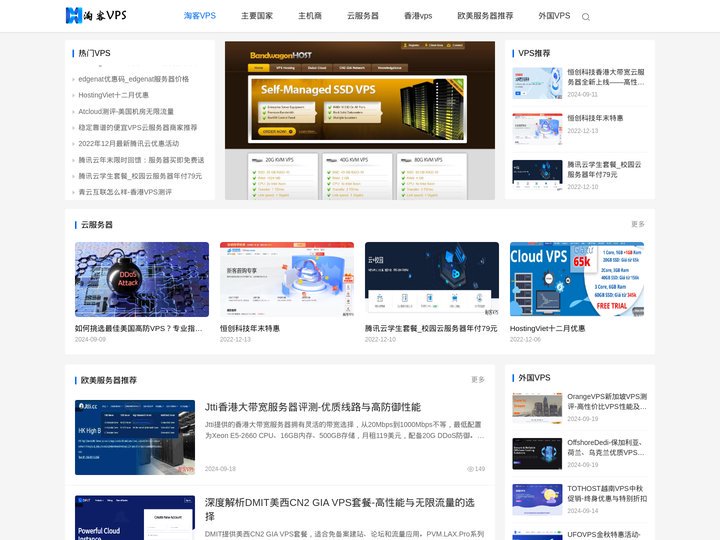Screen dimensions: 720x540
Task: Open 深度解析DMIT美西CN2 GIA VPS套餐 title
Action: 340,509
